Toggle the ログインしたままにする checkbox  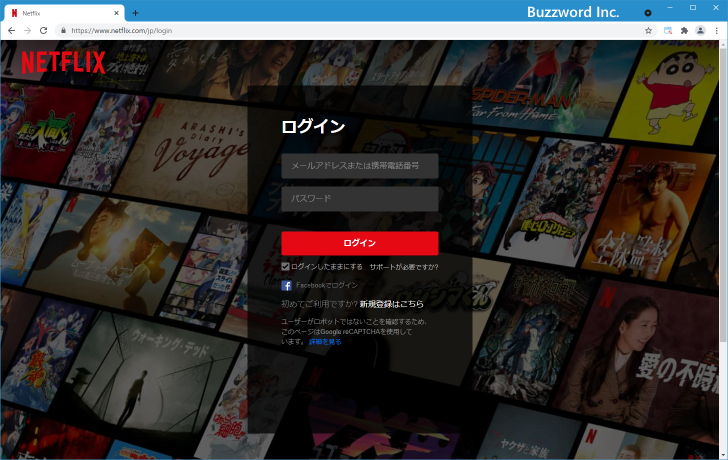pos(286,266)
